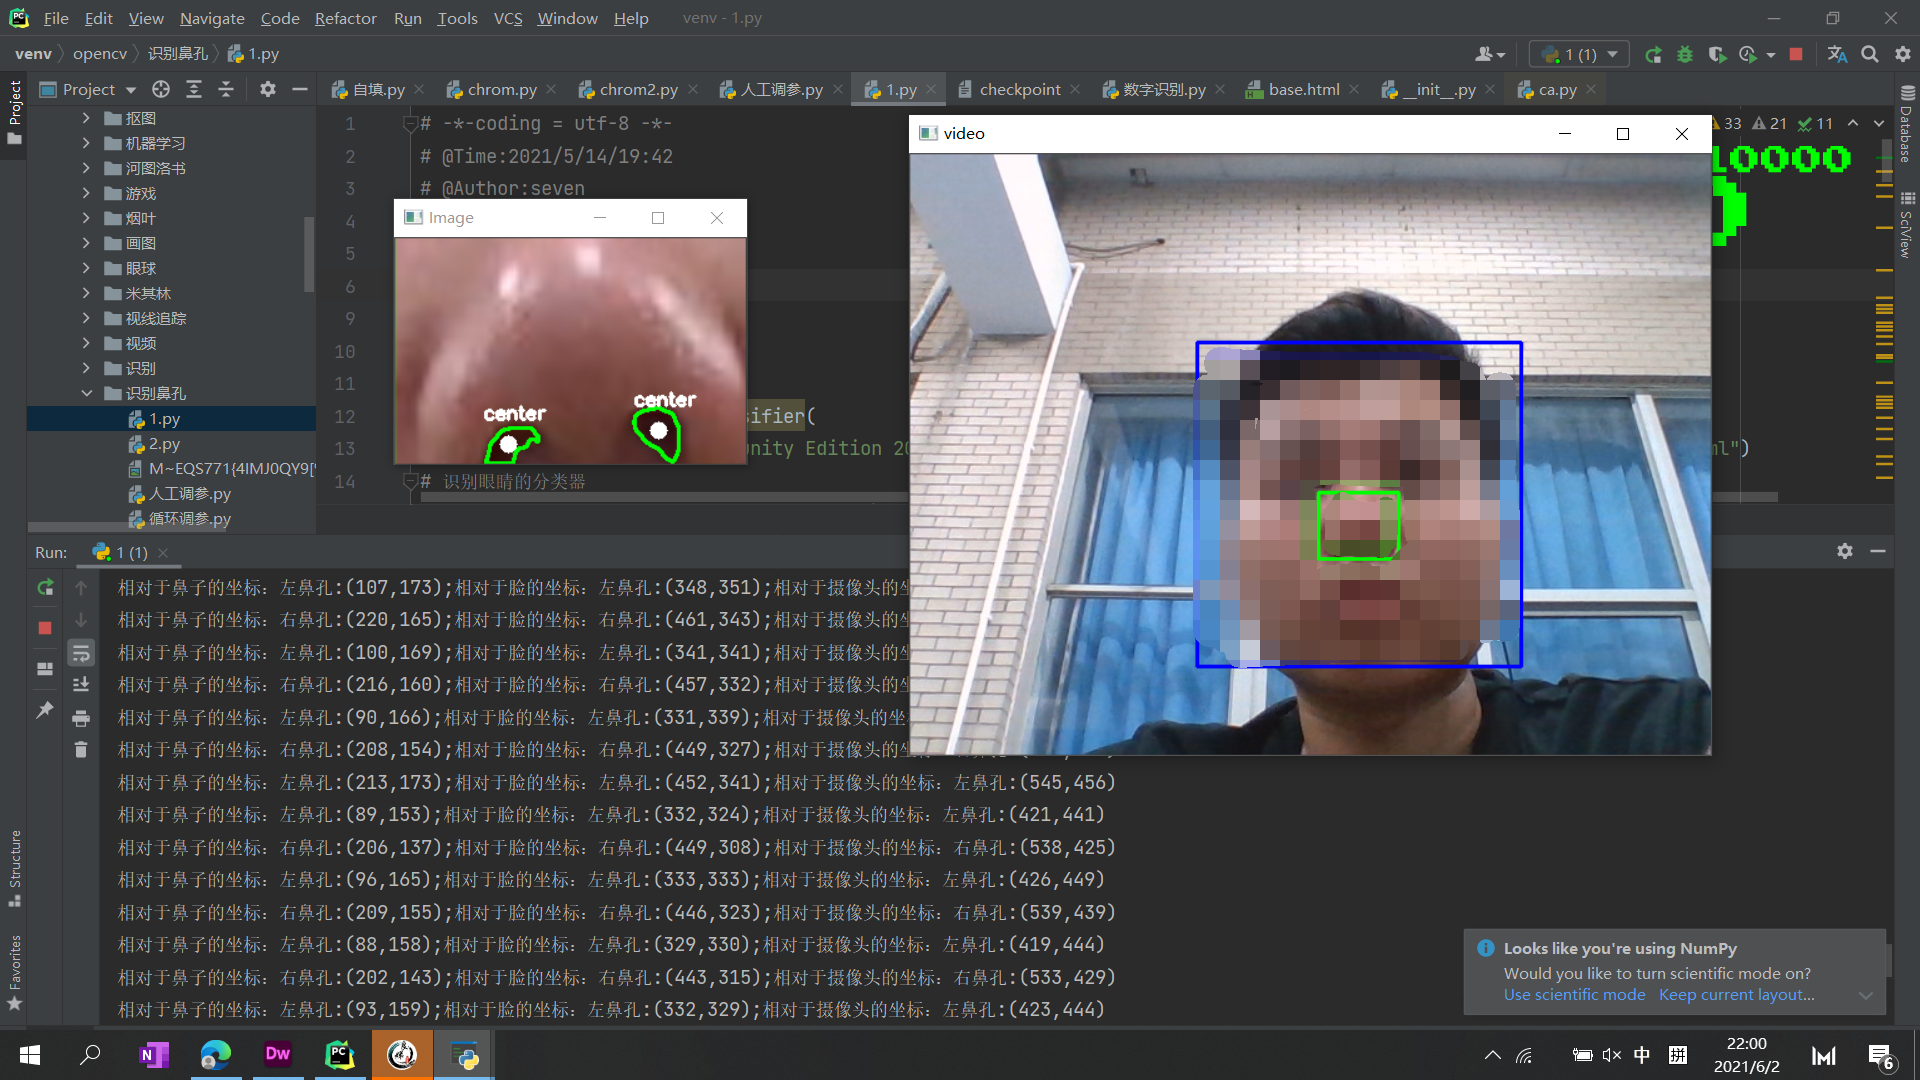
Task: Open 2.py in the project tree
Action: [x=164, y=444]
